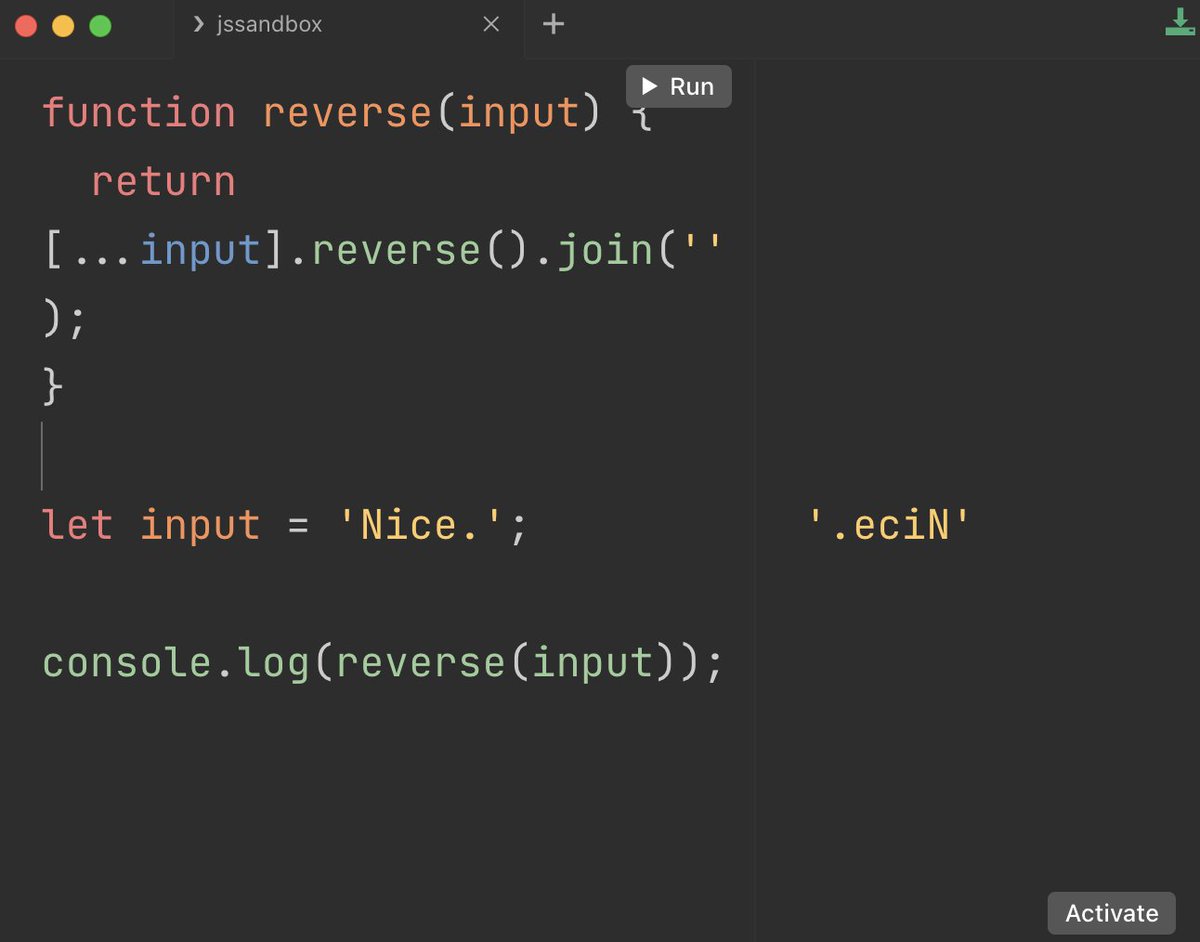Screen dimensions: 1200x942
Task: Click the '.reverse()' method call in the code
Action: point(409,250)
